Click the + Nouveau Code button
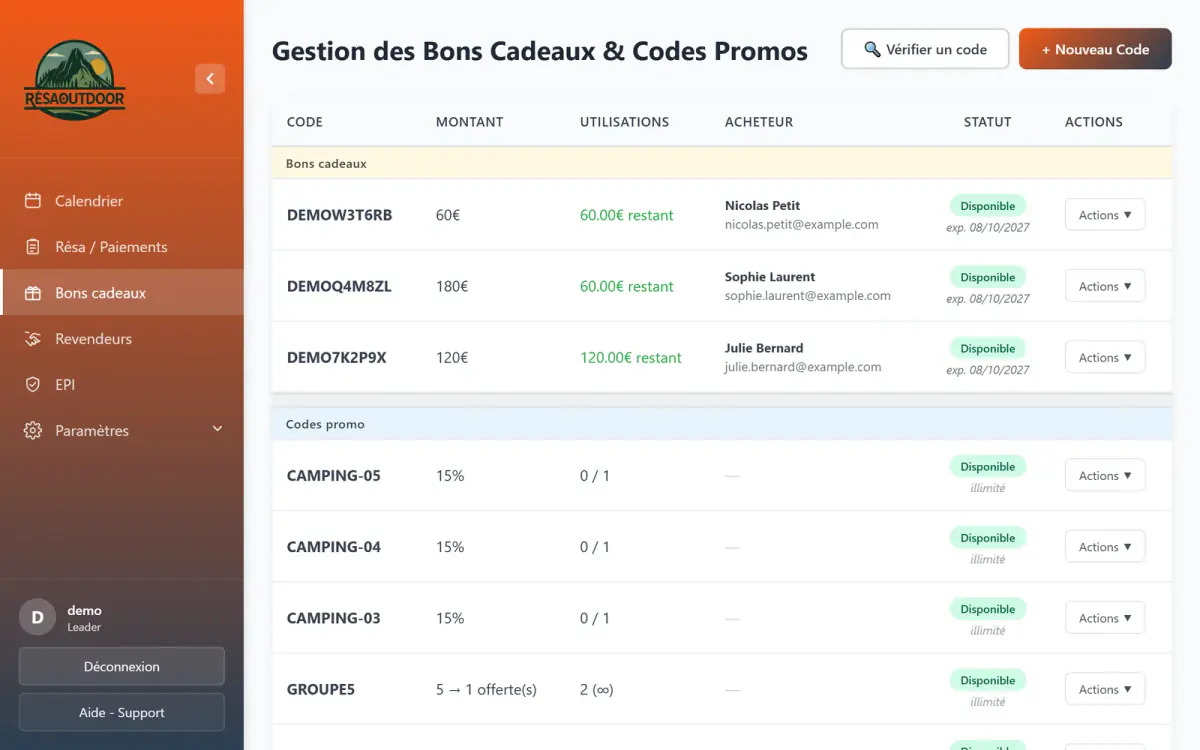The width and height of the screenshot is (1200, 750). click(1095, 49)
